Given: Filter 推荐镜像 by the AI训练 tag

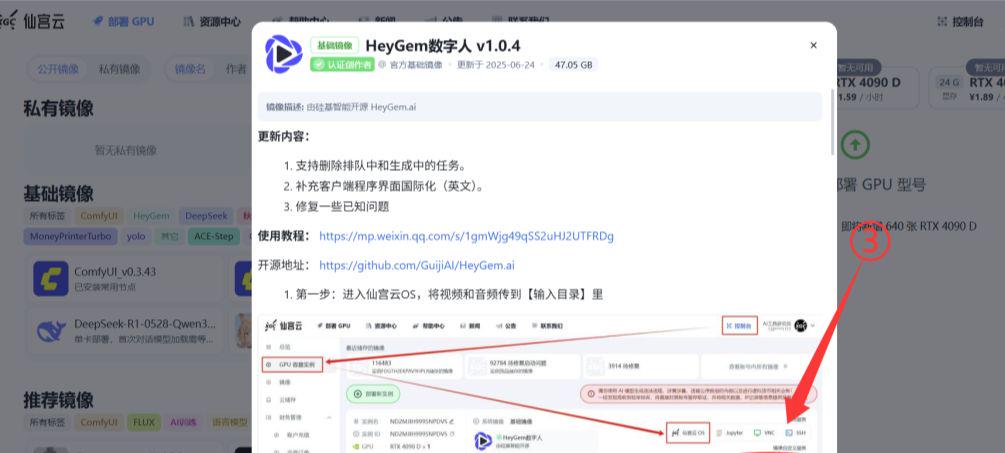Looking at the screenshot, I should click(185, 422).
